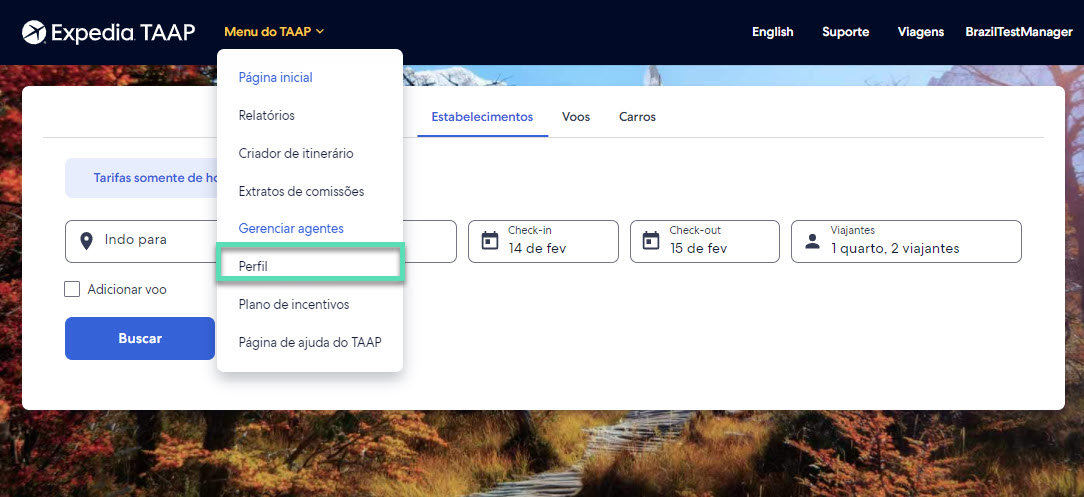Enable the Adicionar voo checkbox

pyautogui.click(x=72, y=289)
